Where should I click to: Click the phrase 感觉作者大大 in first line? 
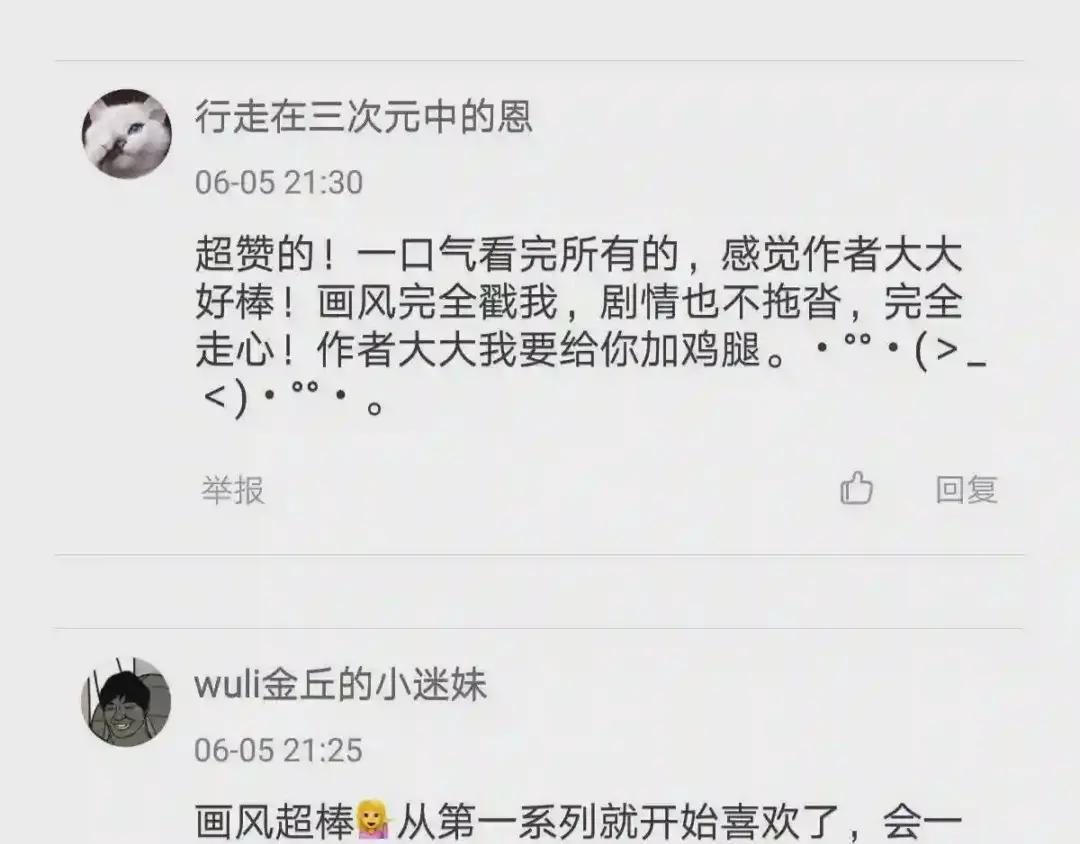[x=841, y=254]
